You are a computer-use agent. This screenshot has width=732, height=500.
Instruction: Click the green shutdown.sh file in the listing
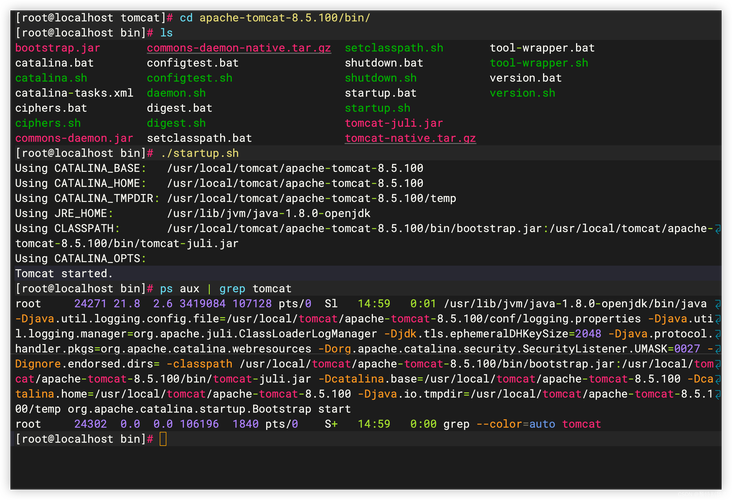tap(380, 78)
